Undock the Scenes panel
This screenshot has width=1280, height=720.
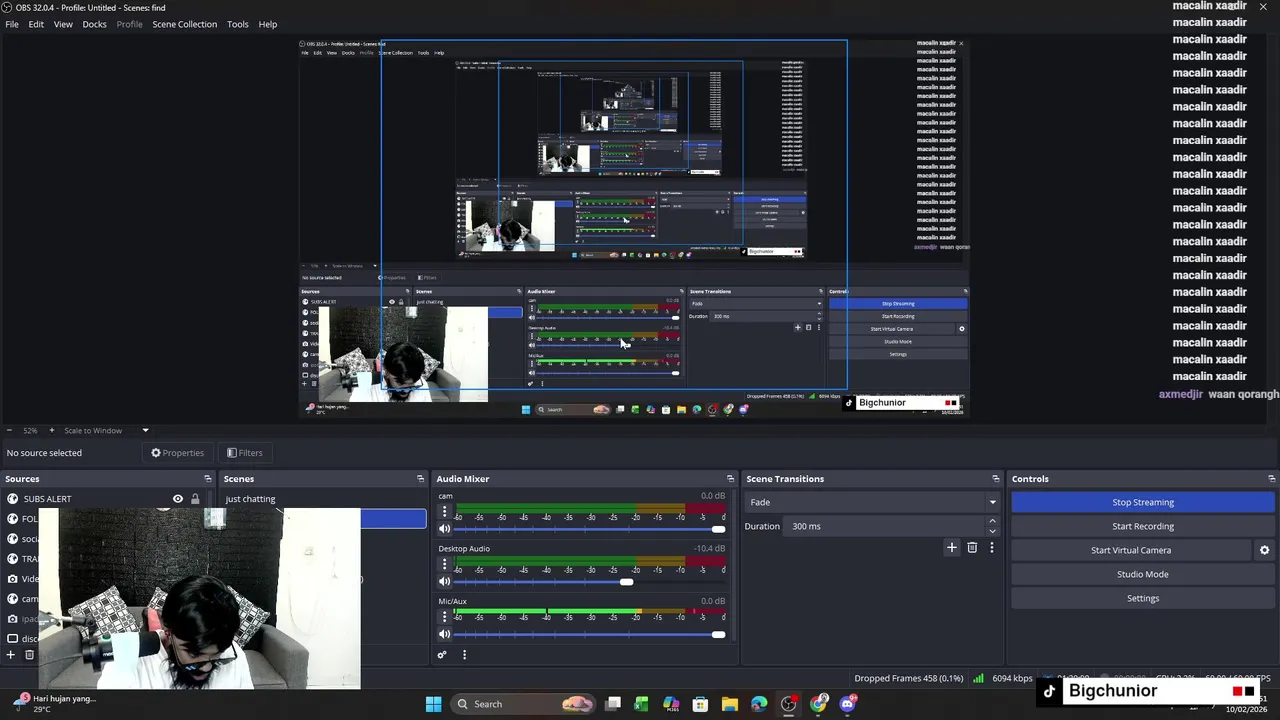coord(420,479)
